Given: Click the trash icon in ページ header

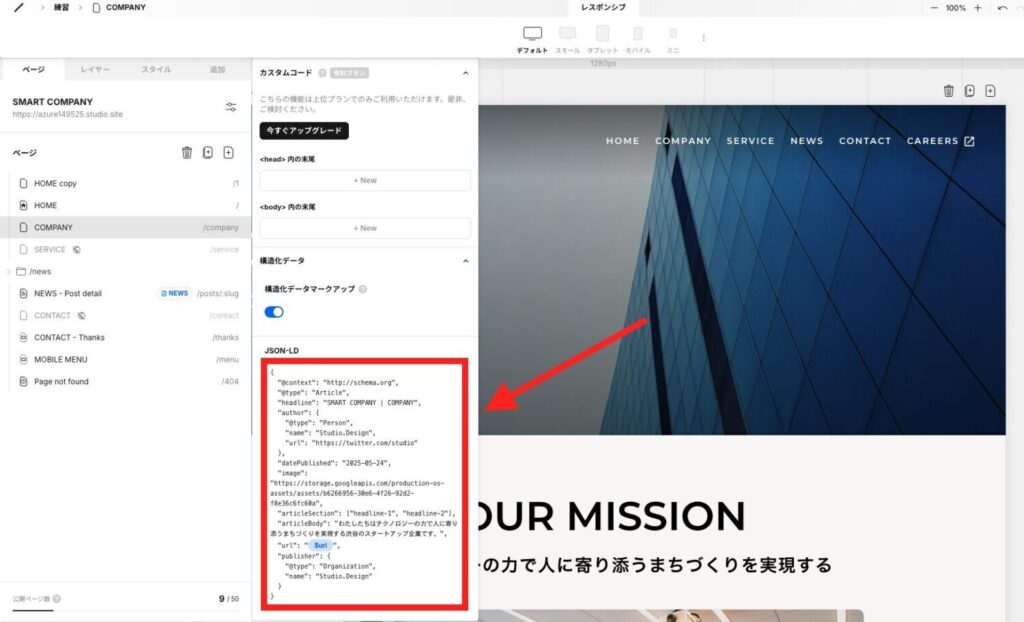Looking at the screenshot, I should [186, 153].
